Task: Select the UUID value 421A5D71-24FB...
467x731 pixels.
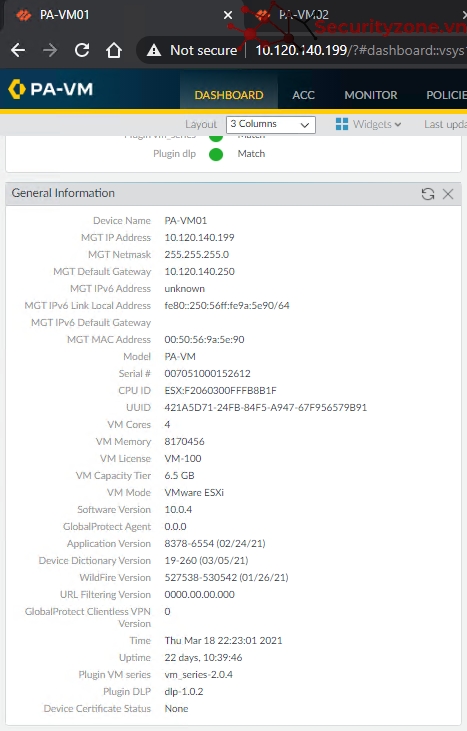Action: 266,407
